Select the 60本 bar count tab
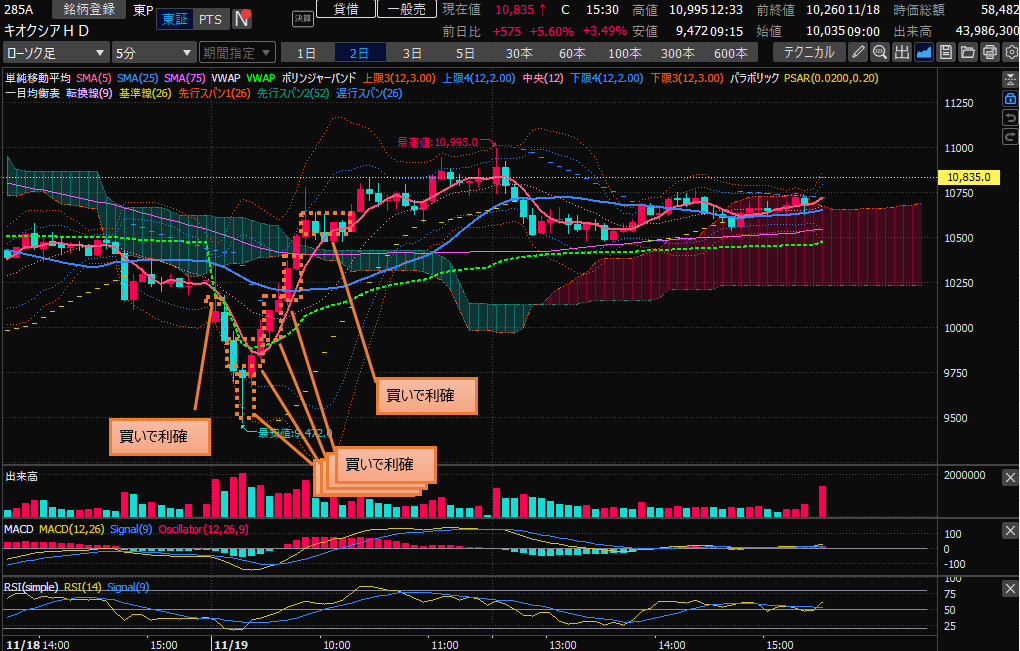1020x651 pixels. pyautogui.click(x=572, y=52)
